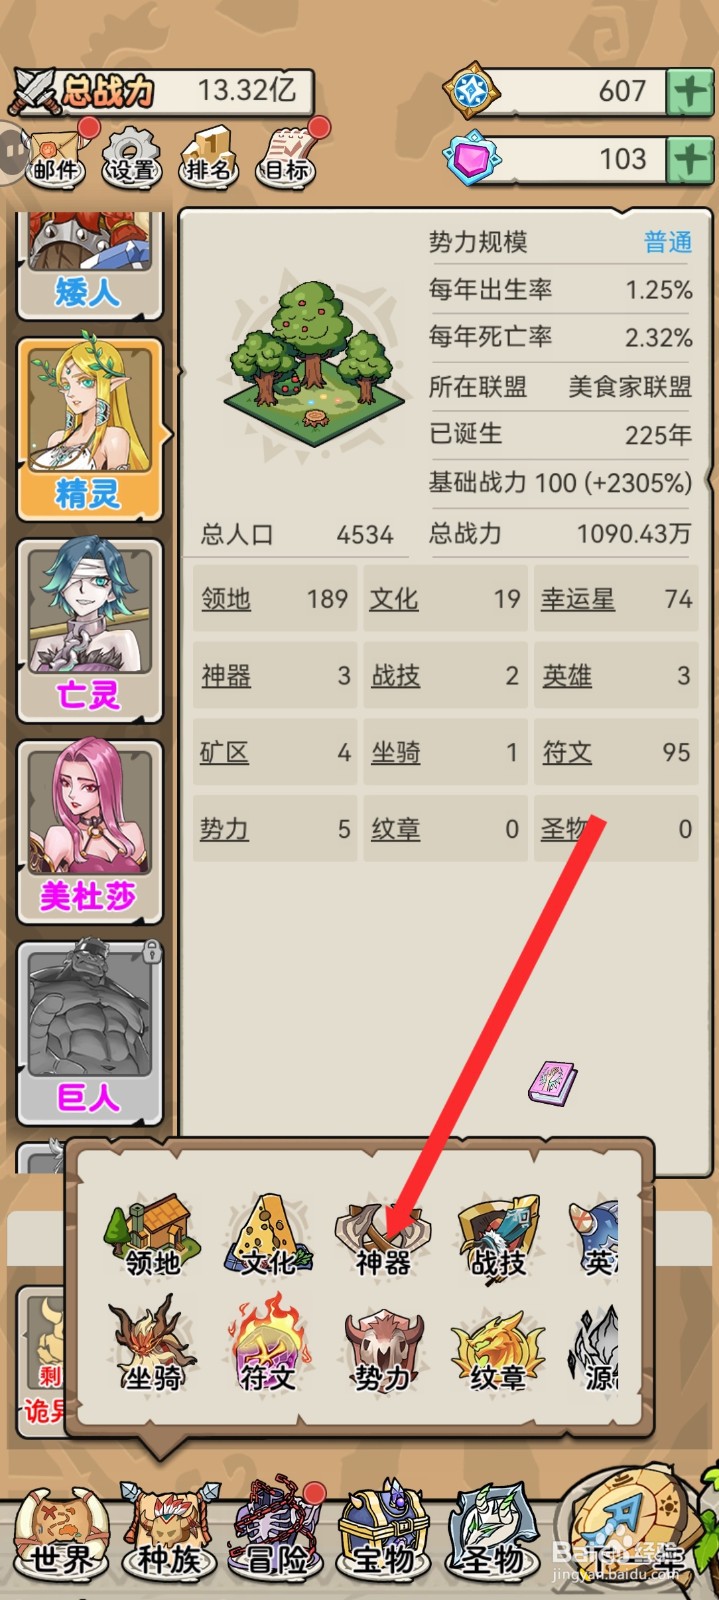Select the 文化 cheese icon
Viewport: 719px width, 1600px height.
tap(268, 1237)
